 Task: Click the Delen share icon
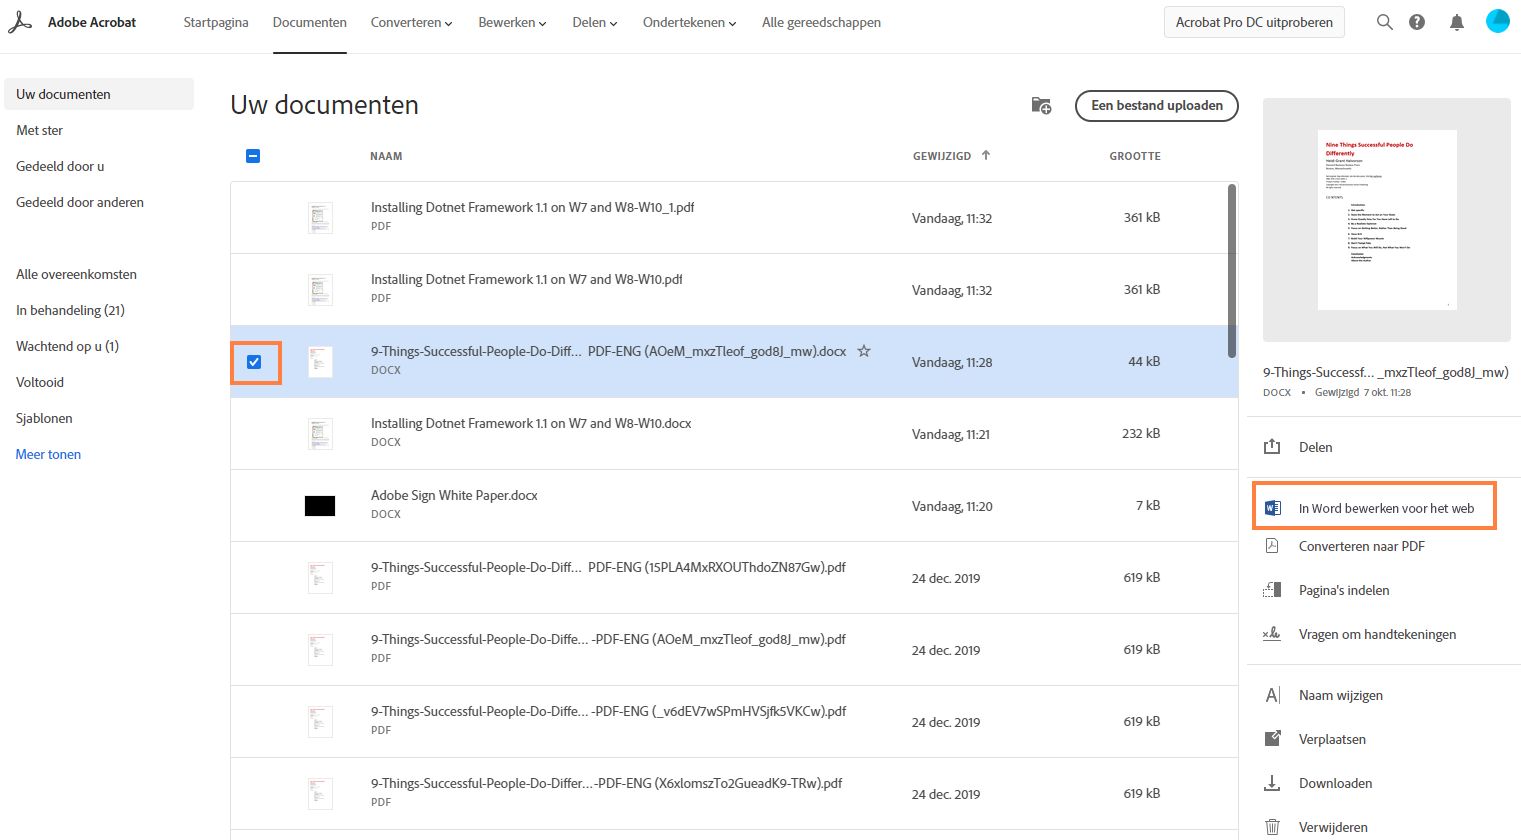1272,447
